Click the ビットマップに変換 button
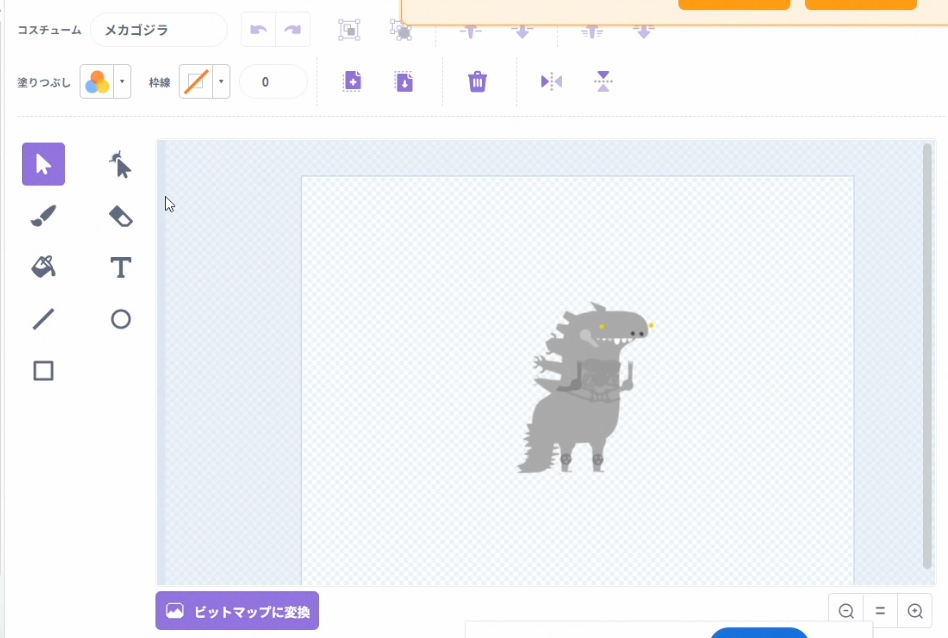The image size is (948, 638). 237,611
